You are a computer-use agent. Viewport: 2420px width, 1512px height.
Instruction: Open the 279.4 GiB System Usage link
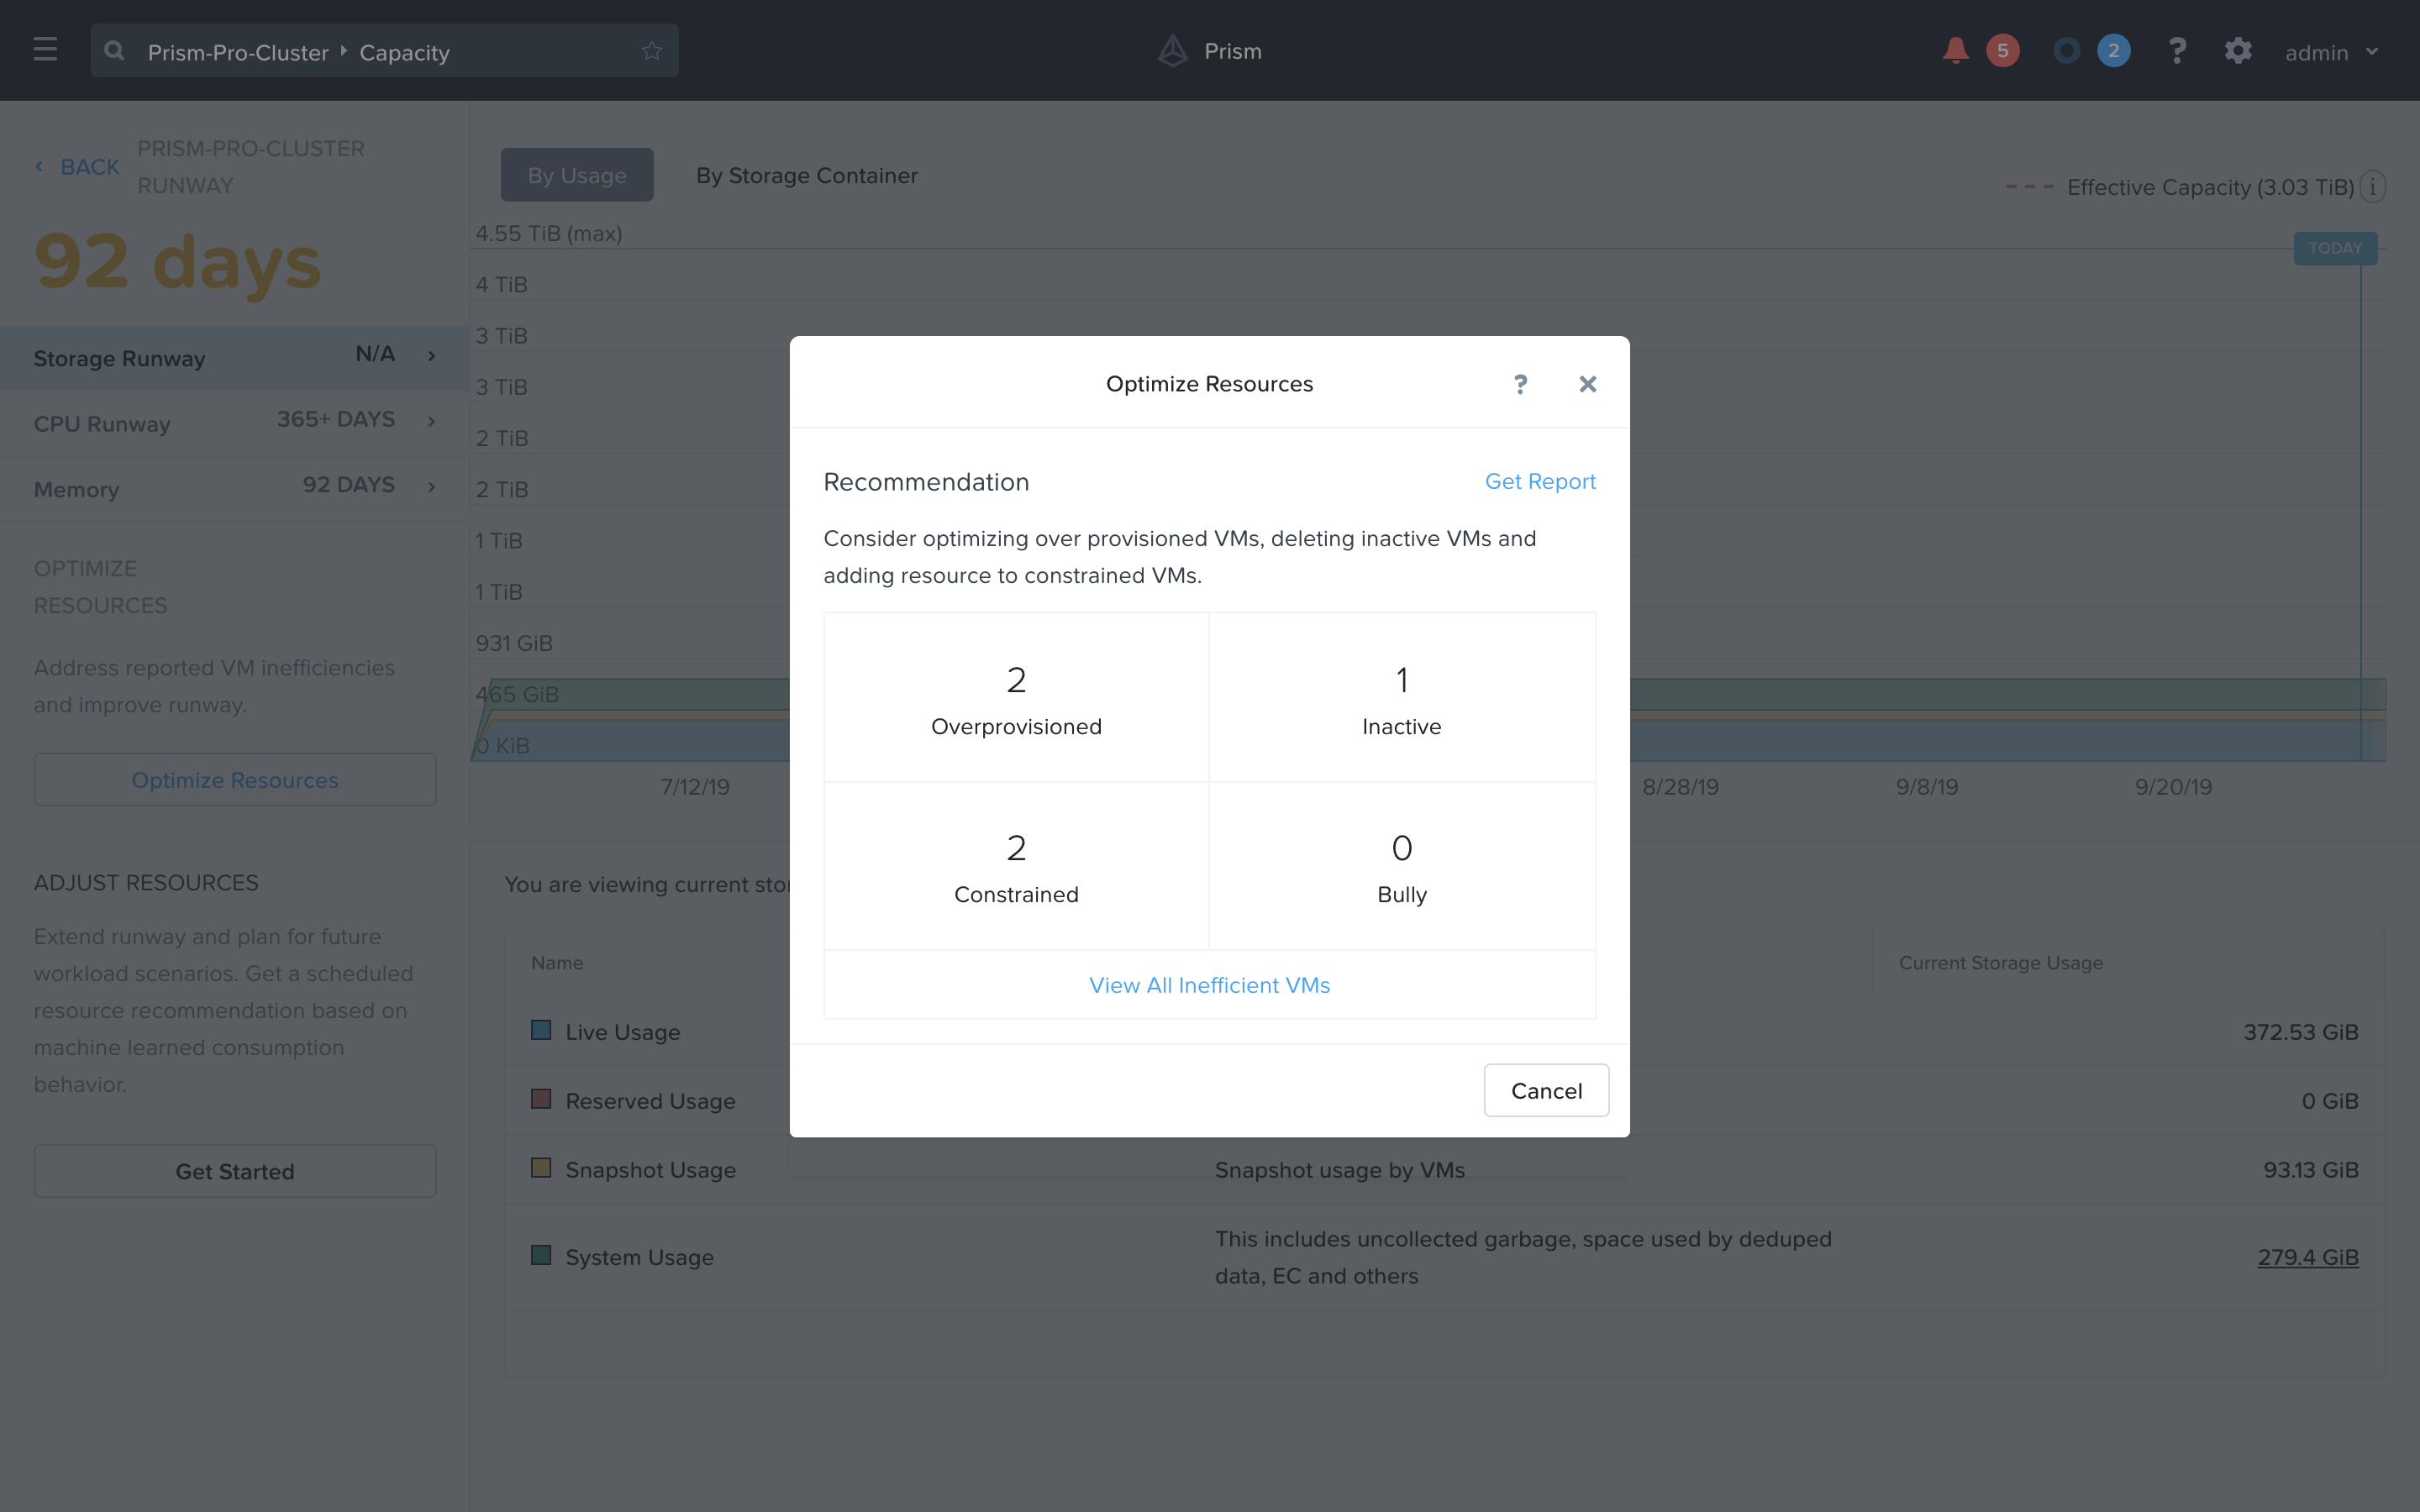click(2307, 1257)
